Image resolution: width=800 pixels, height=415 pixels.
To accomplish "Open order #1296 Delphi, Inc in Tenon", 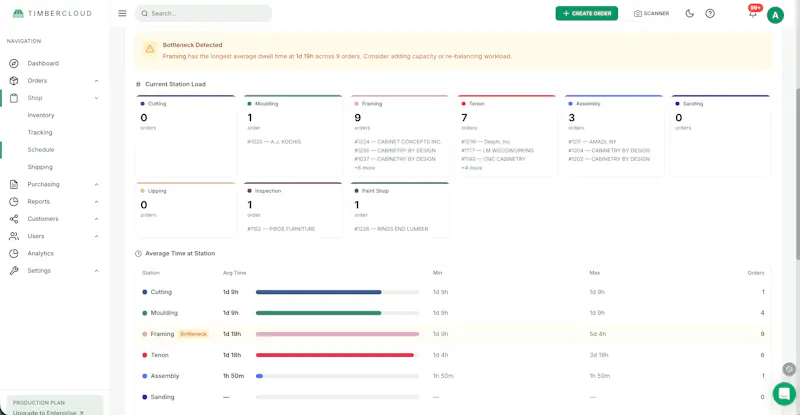I will [486, 142].
